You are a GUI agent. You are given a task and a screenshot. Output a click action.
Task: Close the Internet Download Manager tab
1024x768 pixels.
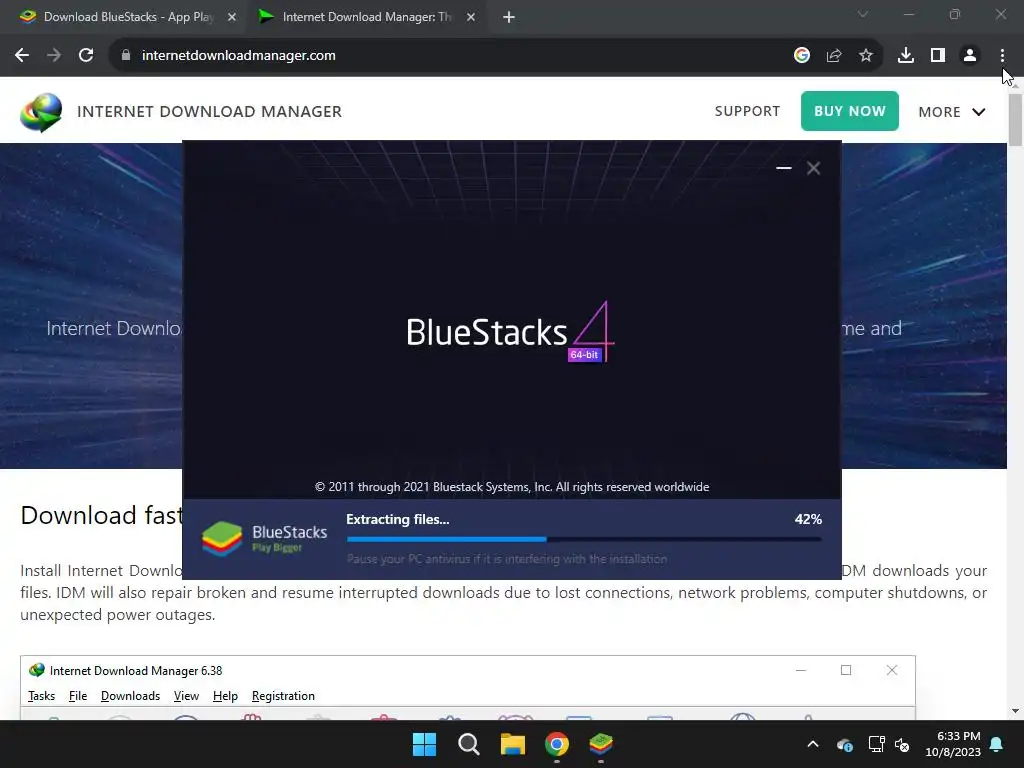(x=471, y=17)
